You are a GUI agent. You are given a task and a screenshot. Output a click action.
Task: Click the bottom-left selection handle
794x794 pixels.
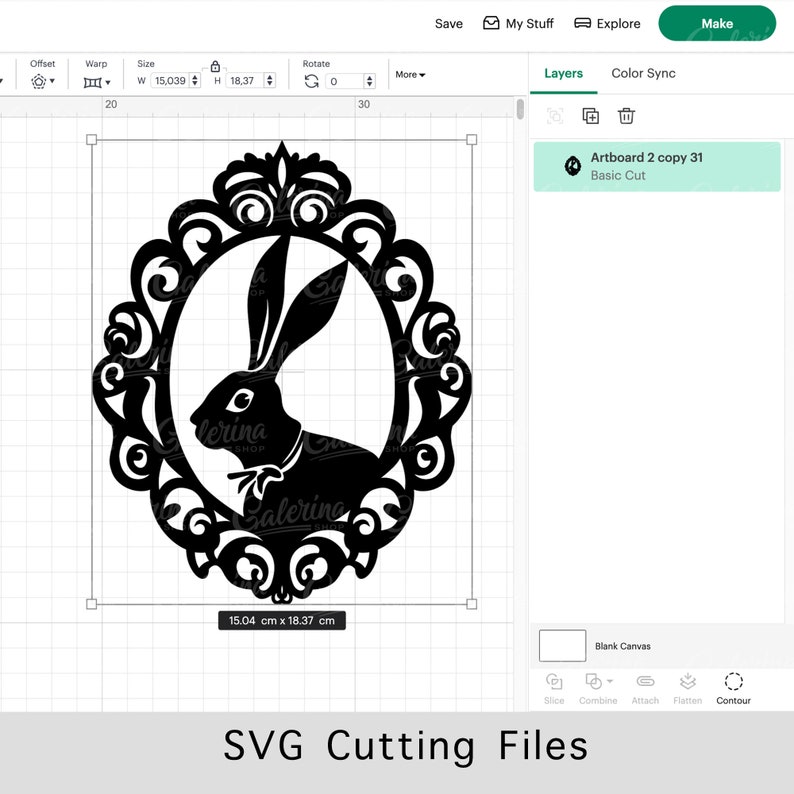[x=92, y=604]
